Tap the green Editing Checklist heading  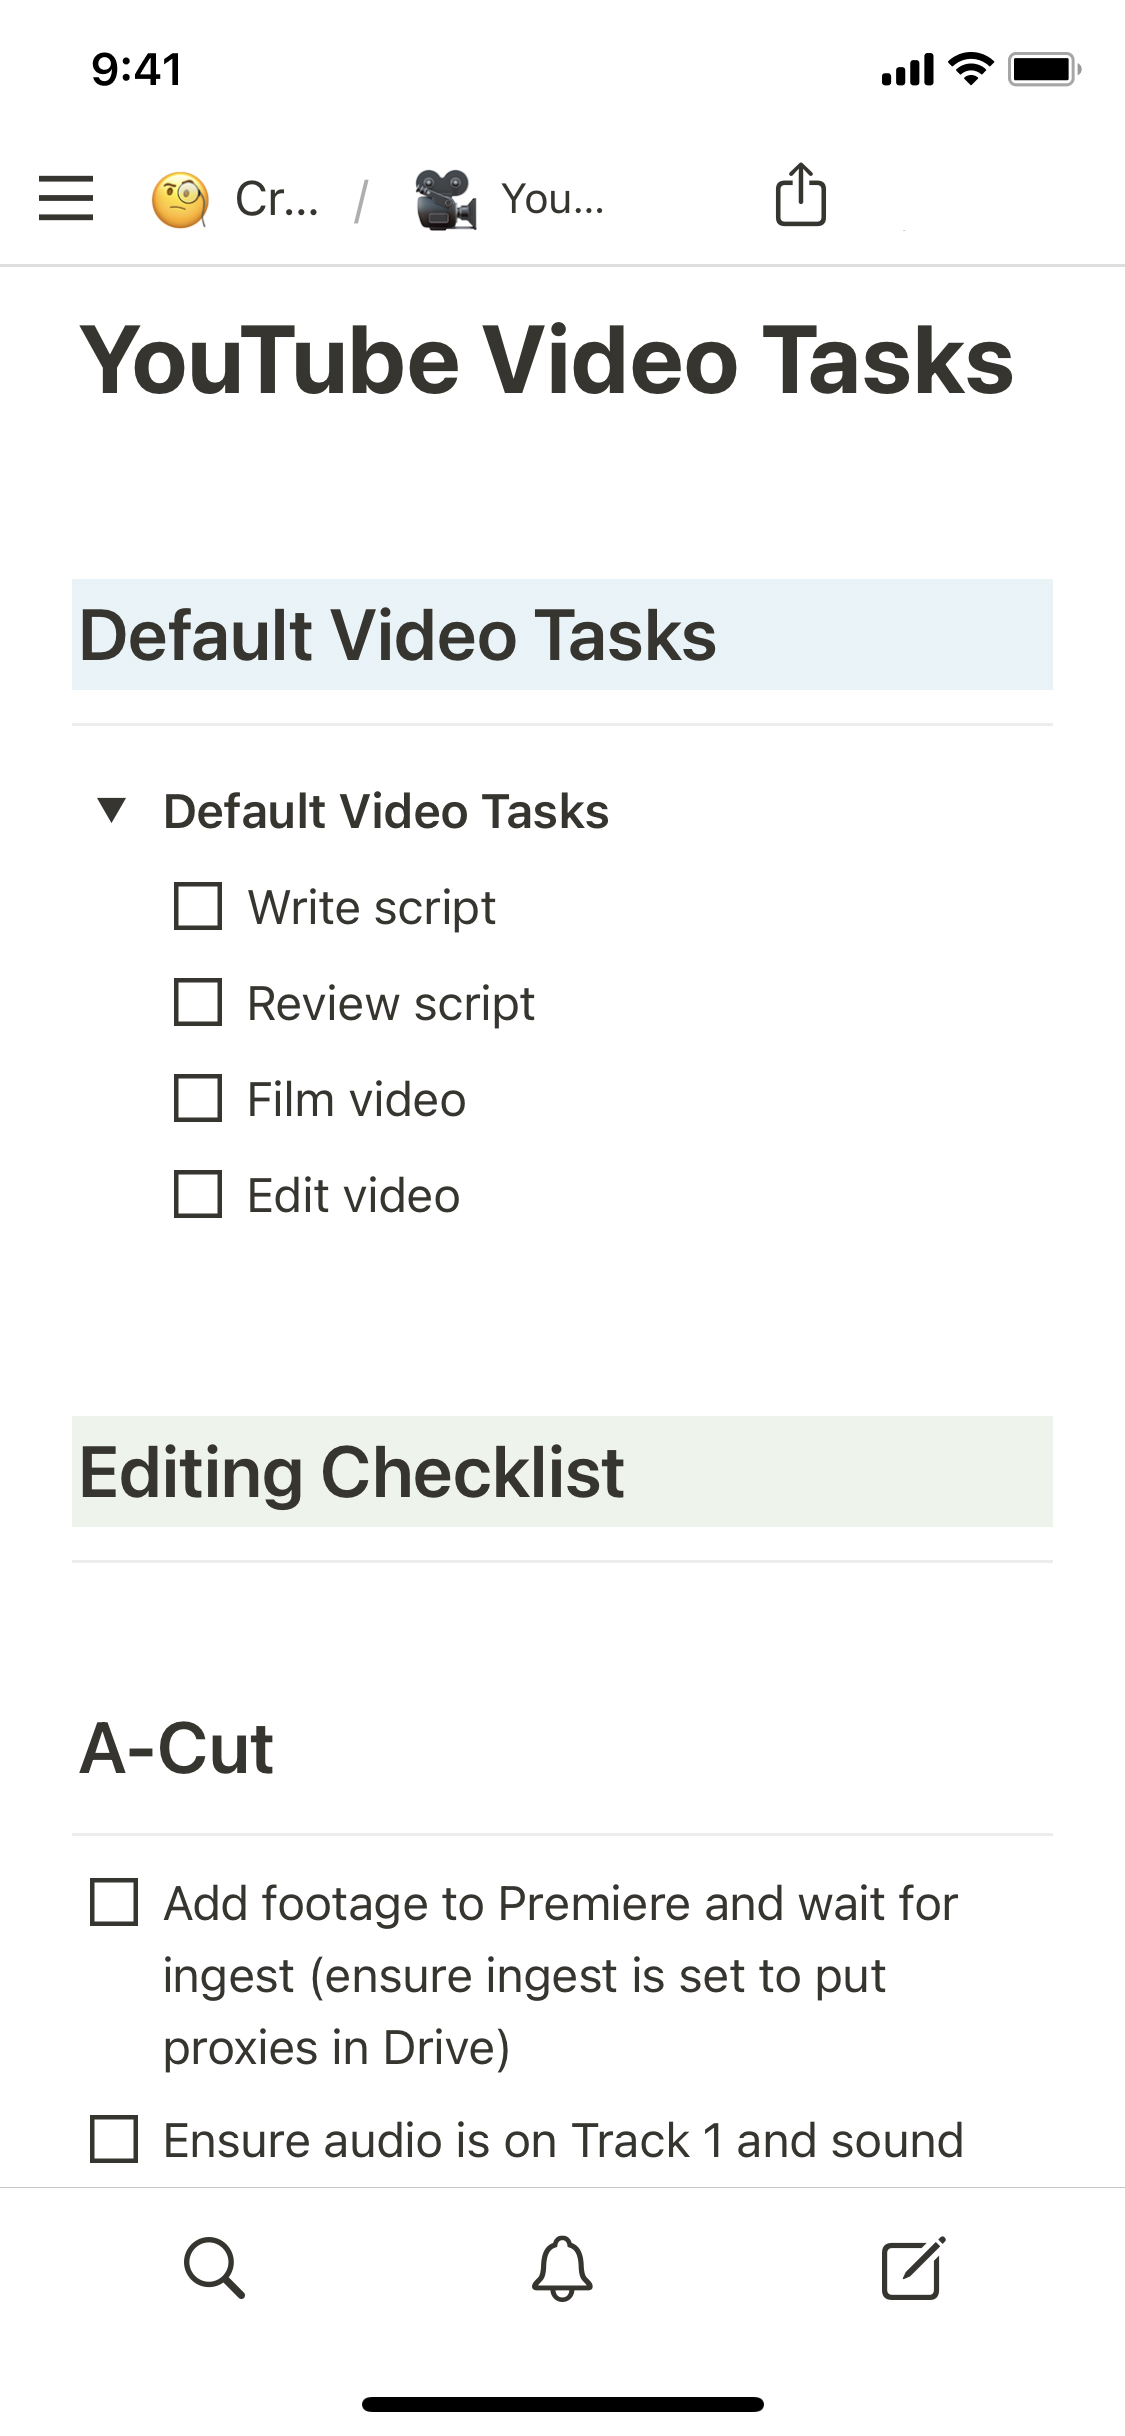352,1472
